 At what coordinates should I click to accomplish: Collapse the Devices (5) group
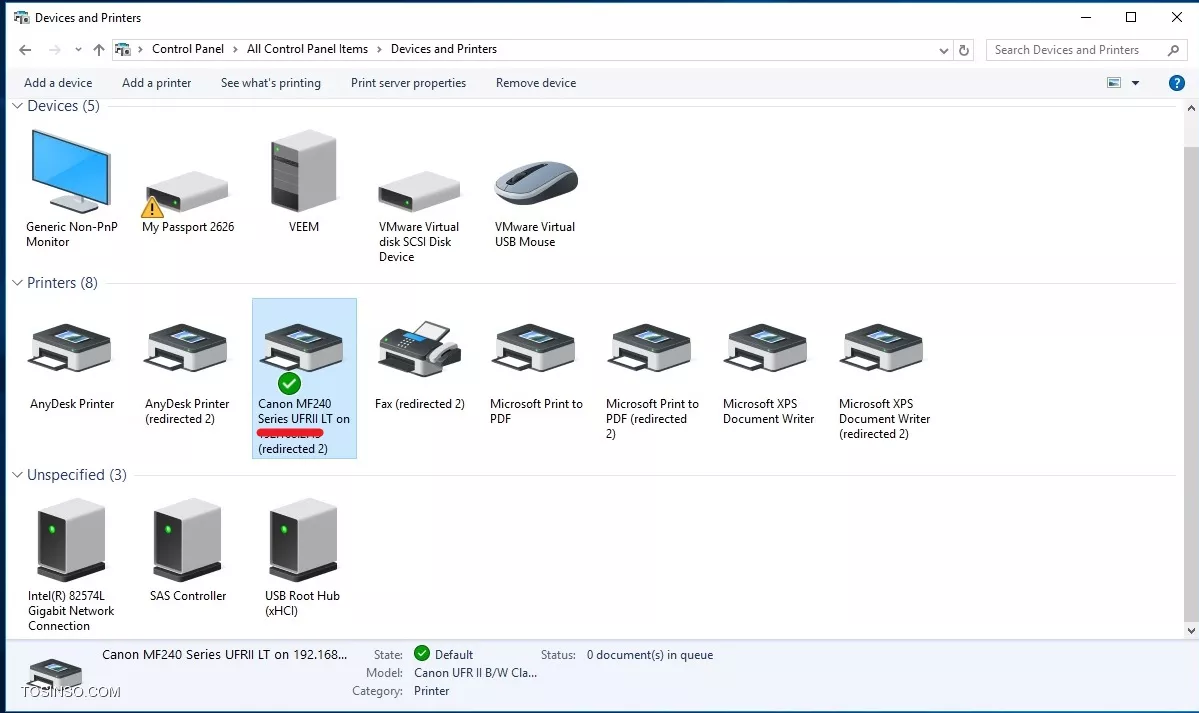pos(18,106)
